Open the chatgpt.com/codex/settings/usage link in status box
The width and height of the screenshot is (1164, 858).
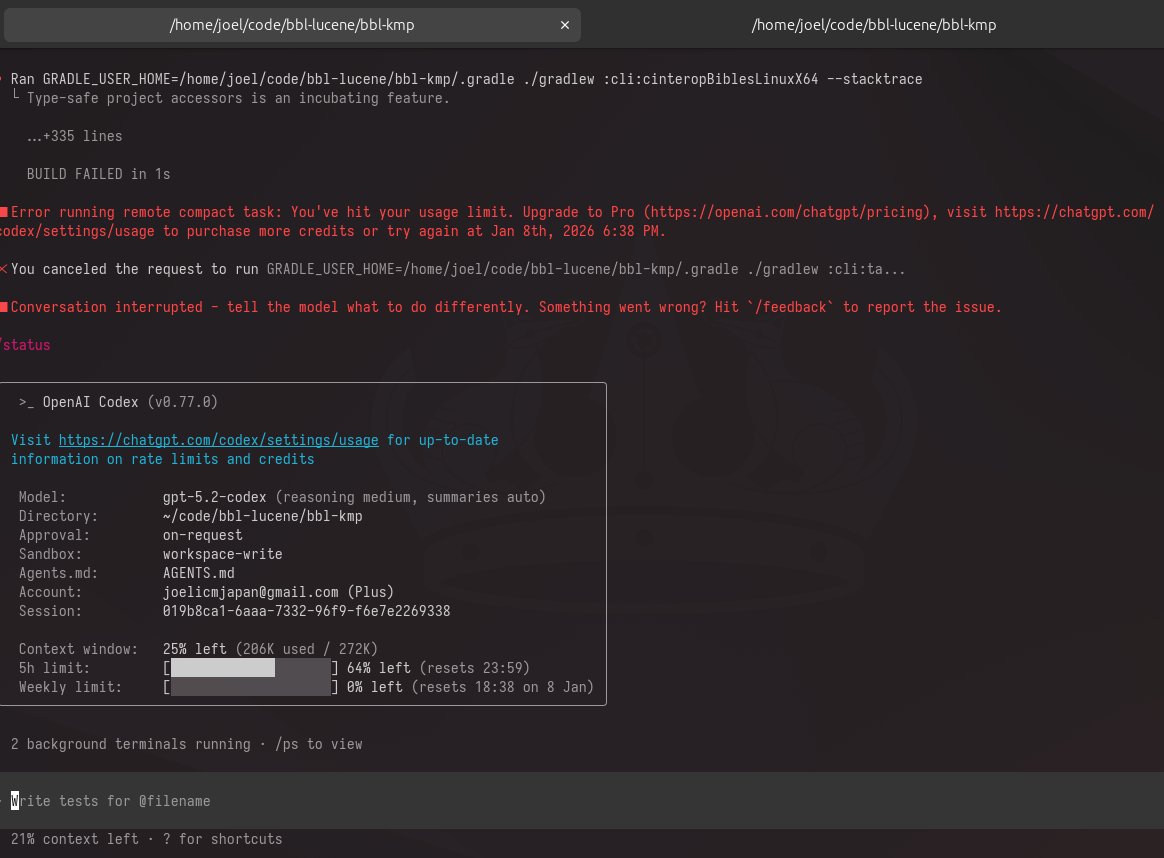click(x=218, y=440)
